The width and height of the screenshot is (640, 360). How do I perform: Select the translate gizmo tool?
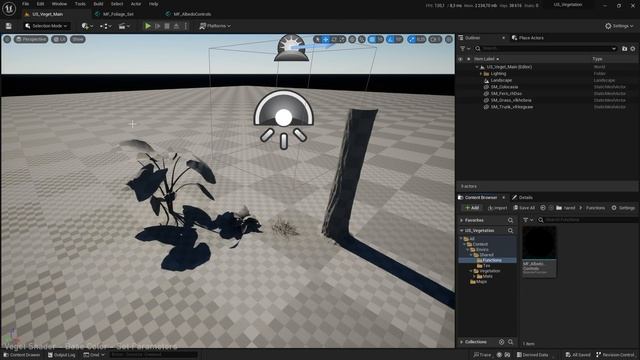[326, 39]
